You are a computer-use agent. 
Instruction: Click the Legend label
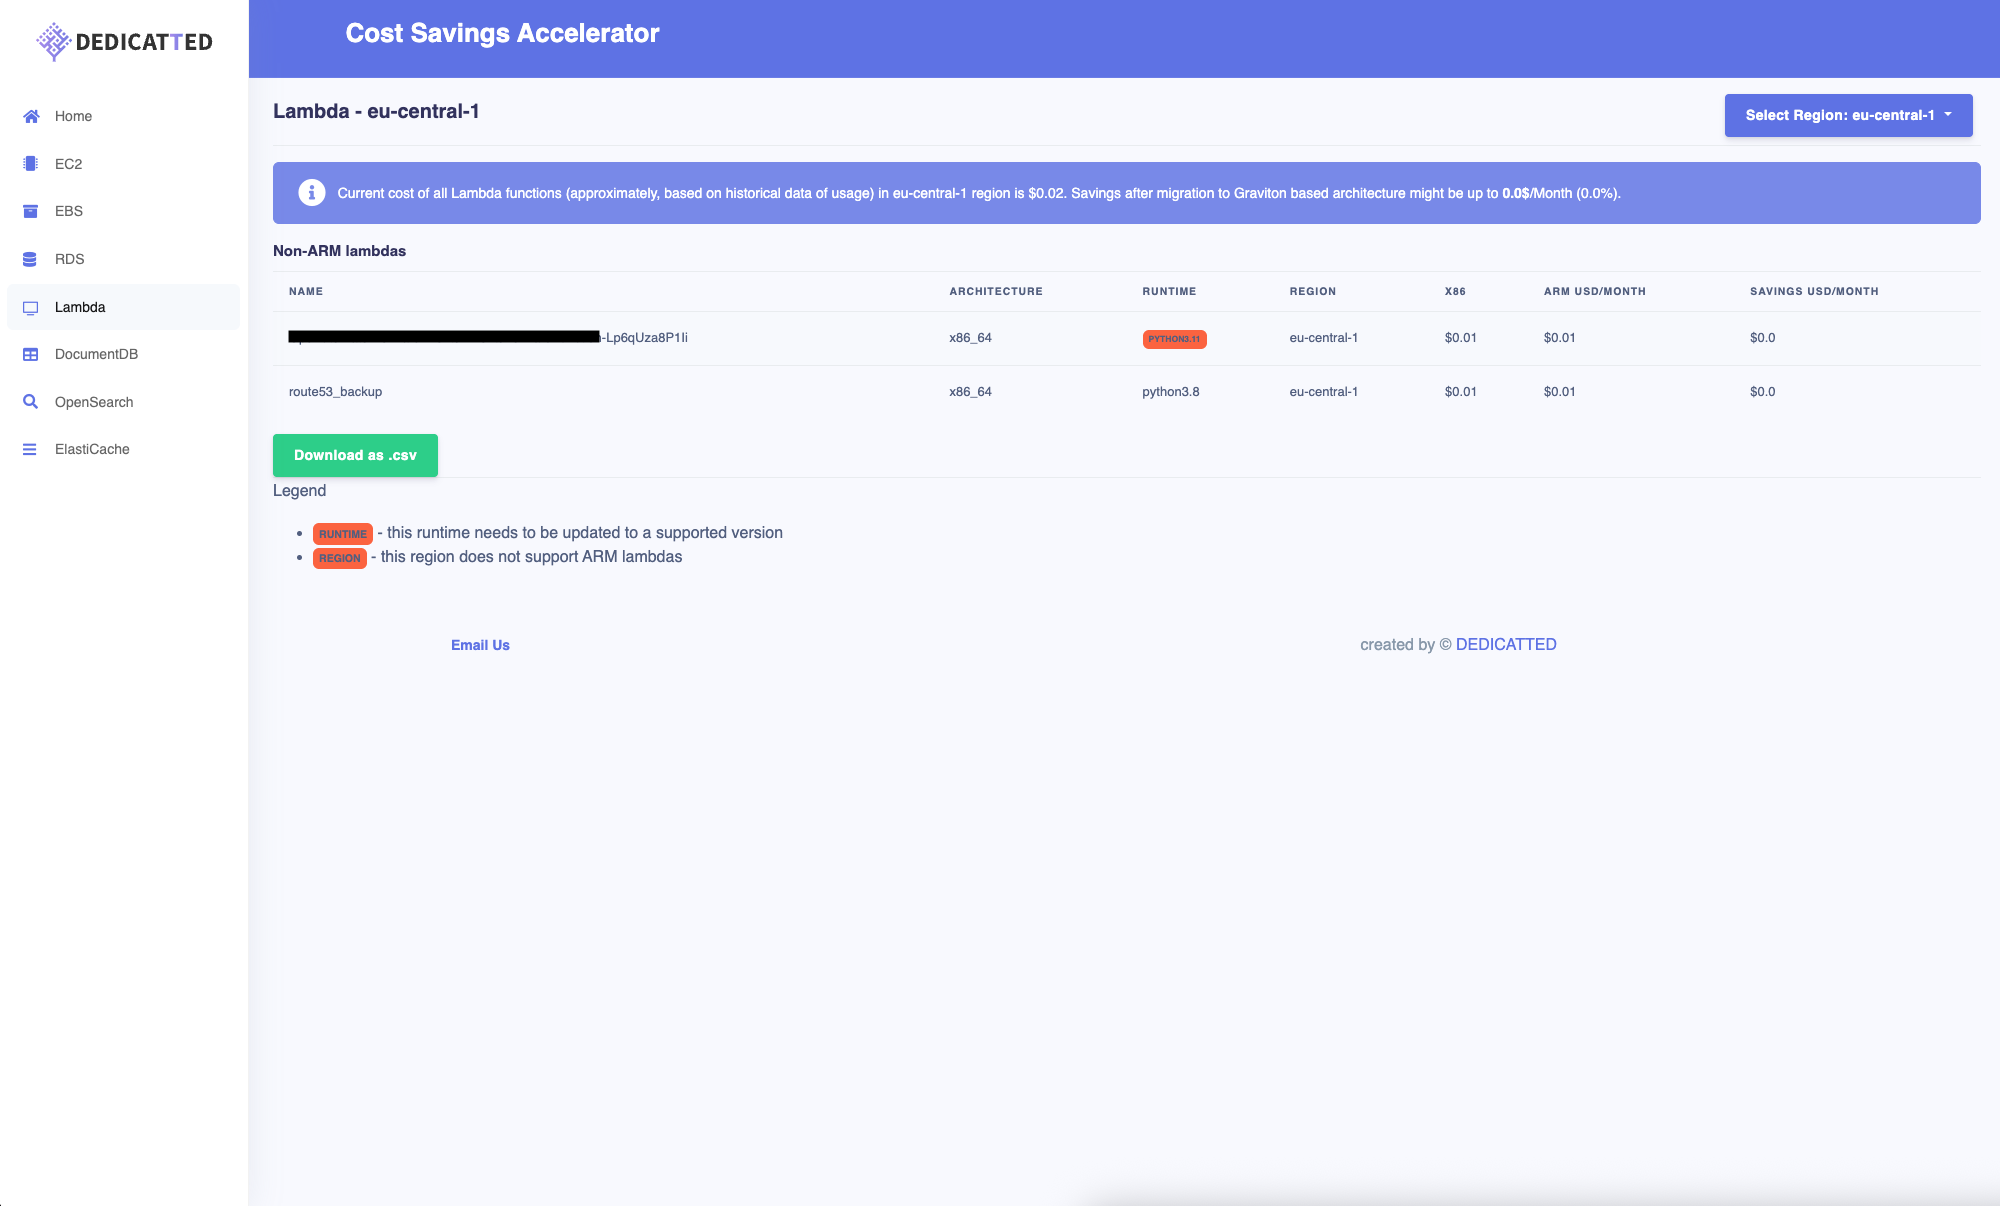coord(299,491)
